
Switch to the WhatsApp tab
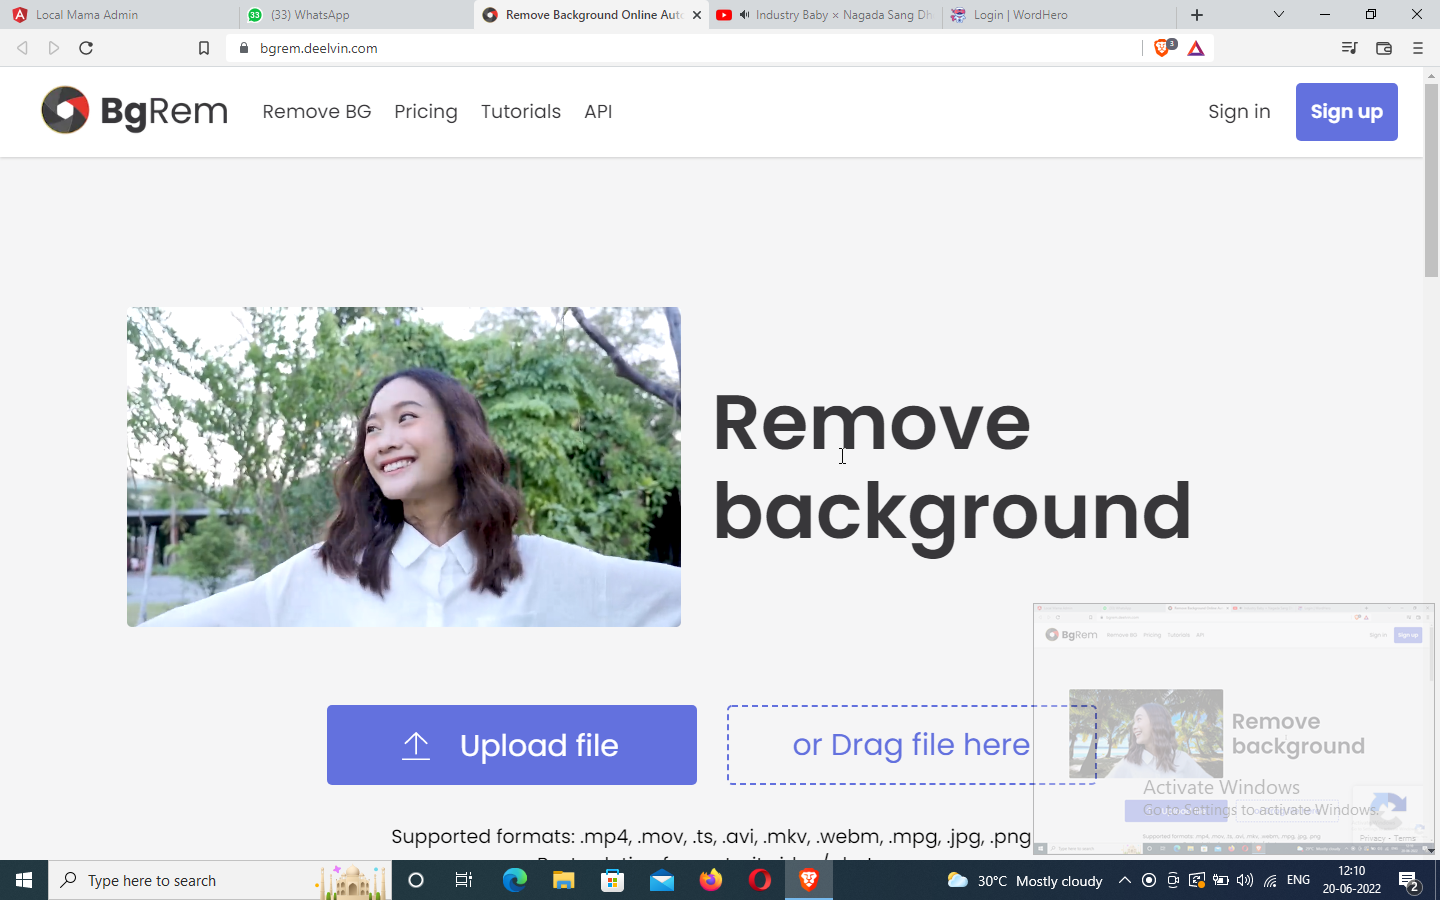[310, 15]
